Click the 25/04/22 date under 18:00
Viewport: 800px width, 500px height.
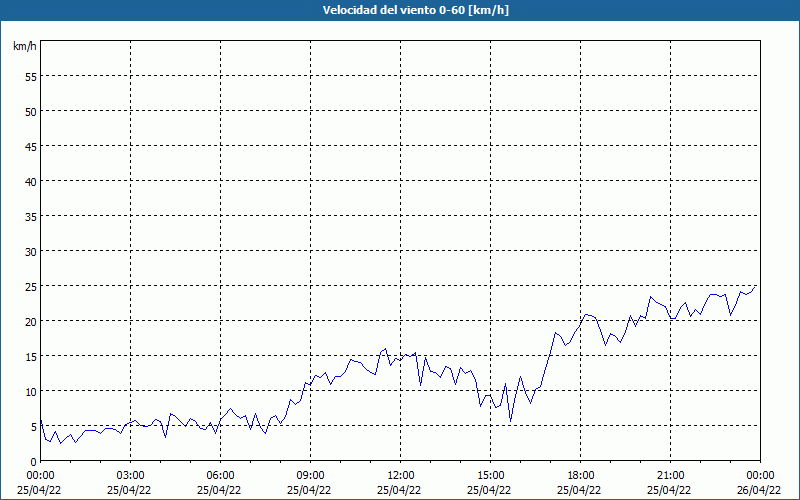point(579,490)
